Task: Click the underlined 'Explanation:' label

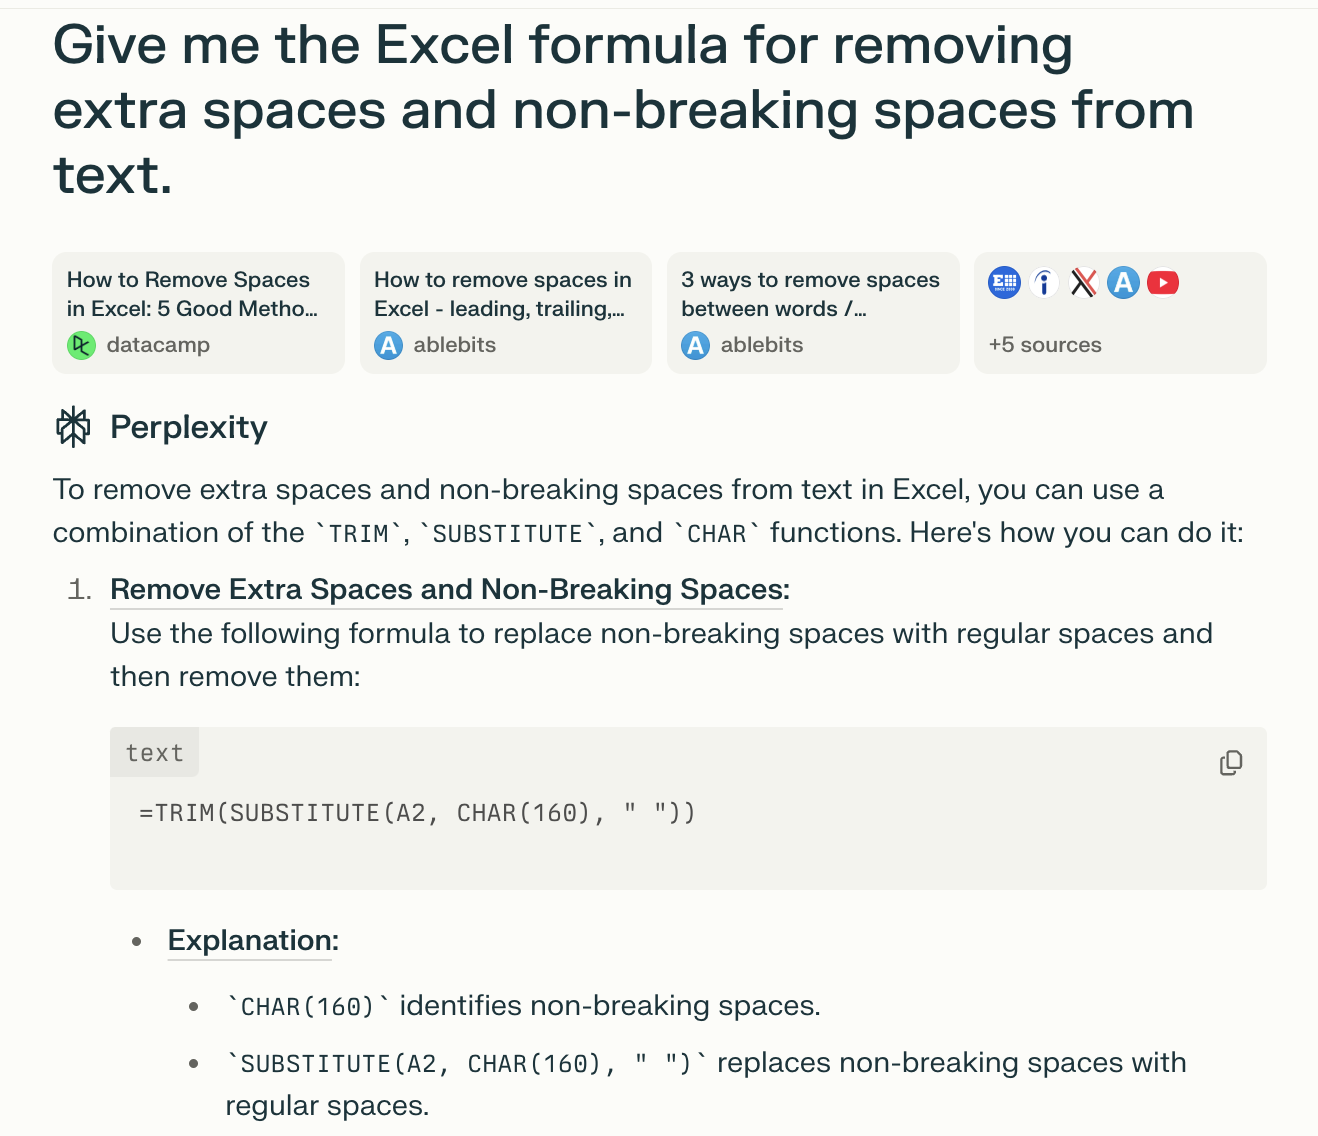Action: 253,940
